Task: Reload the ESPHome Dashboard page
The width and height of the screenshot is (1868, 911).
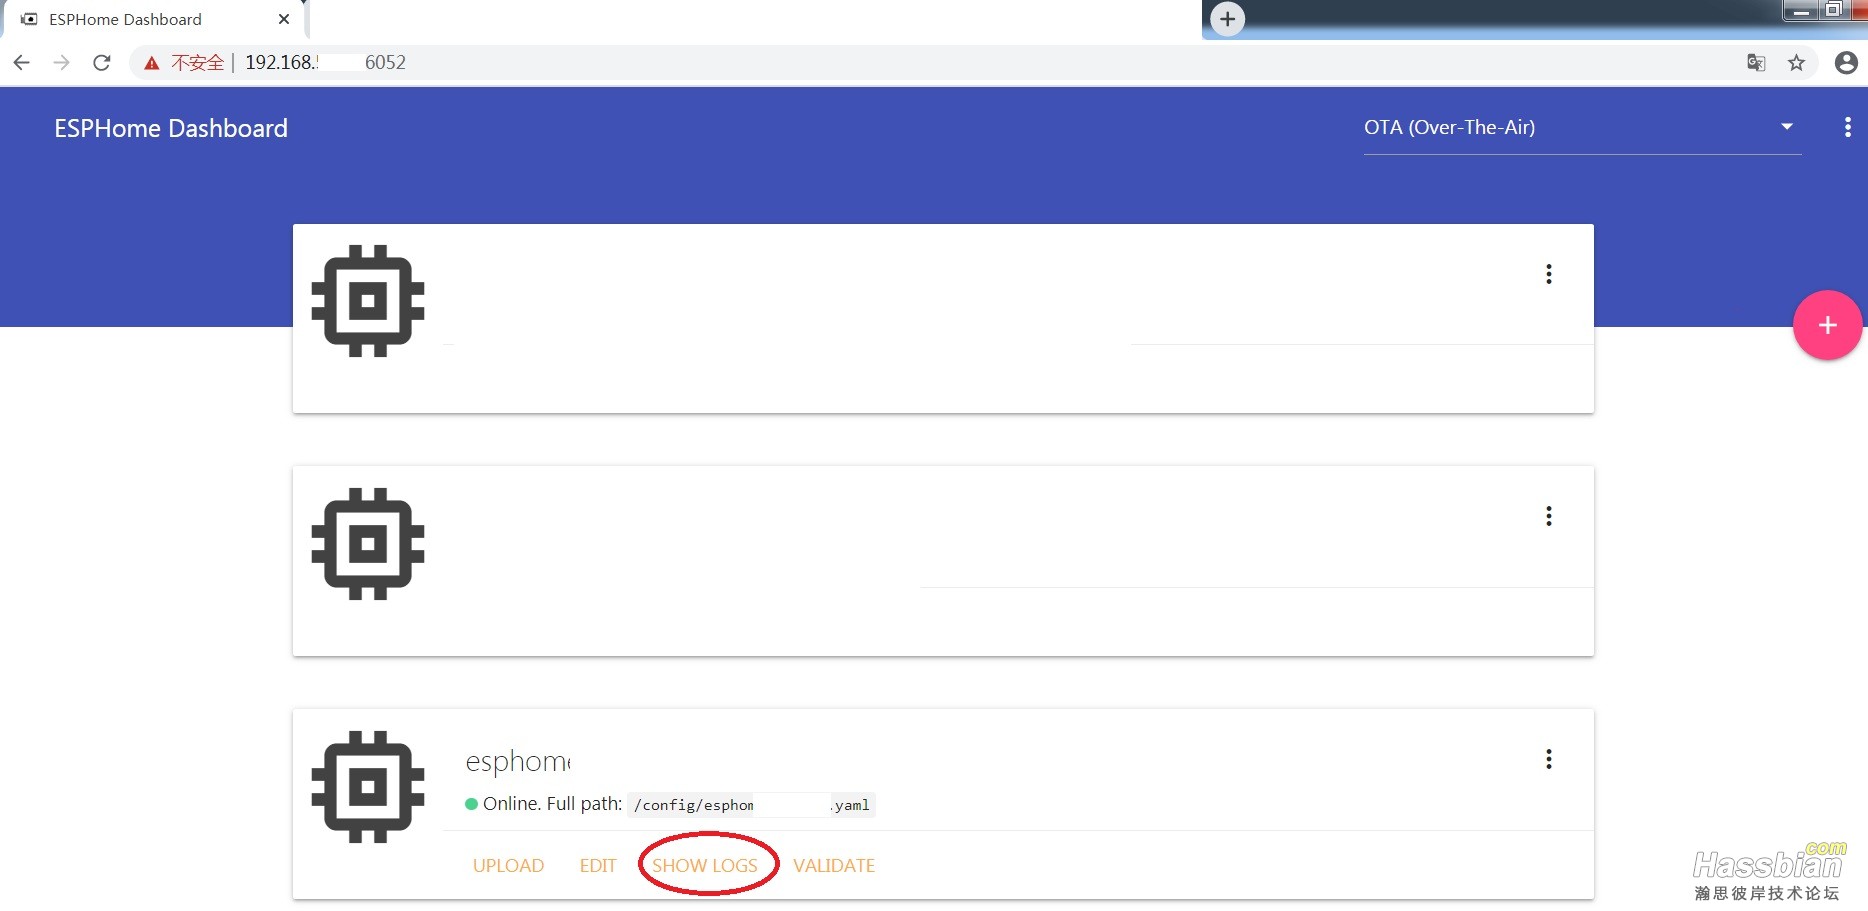Action: pyautogui.click(x=102, y=62)
